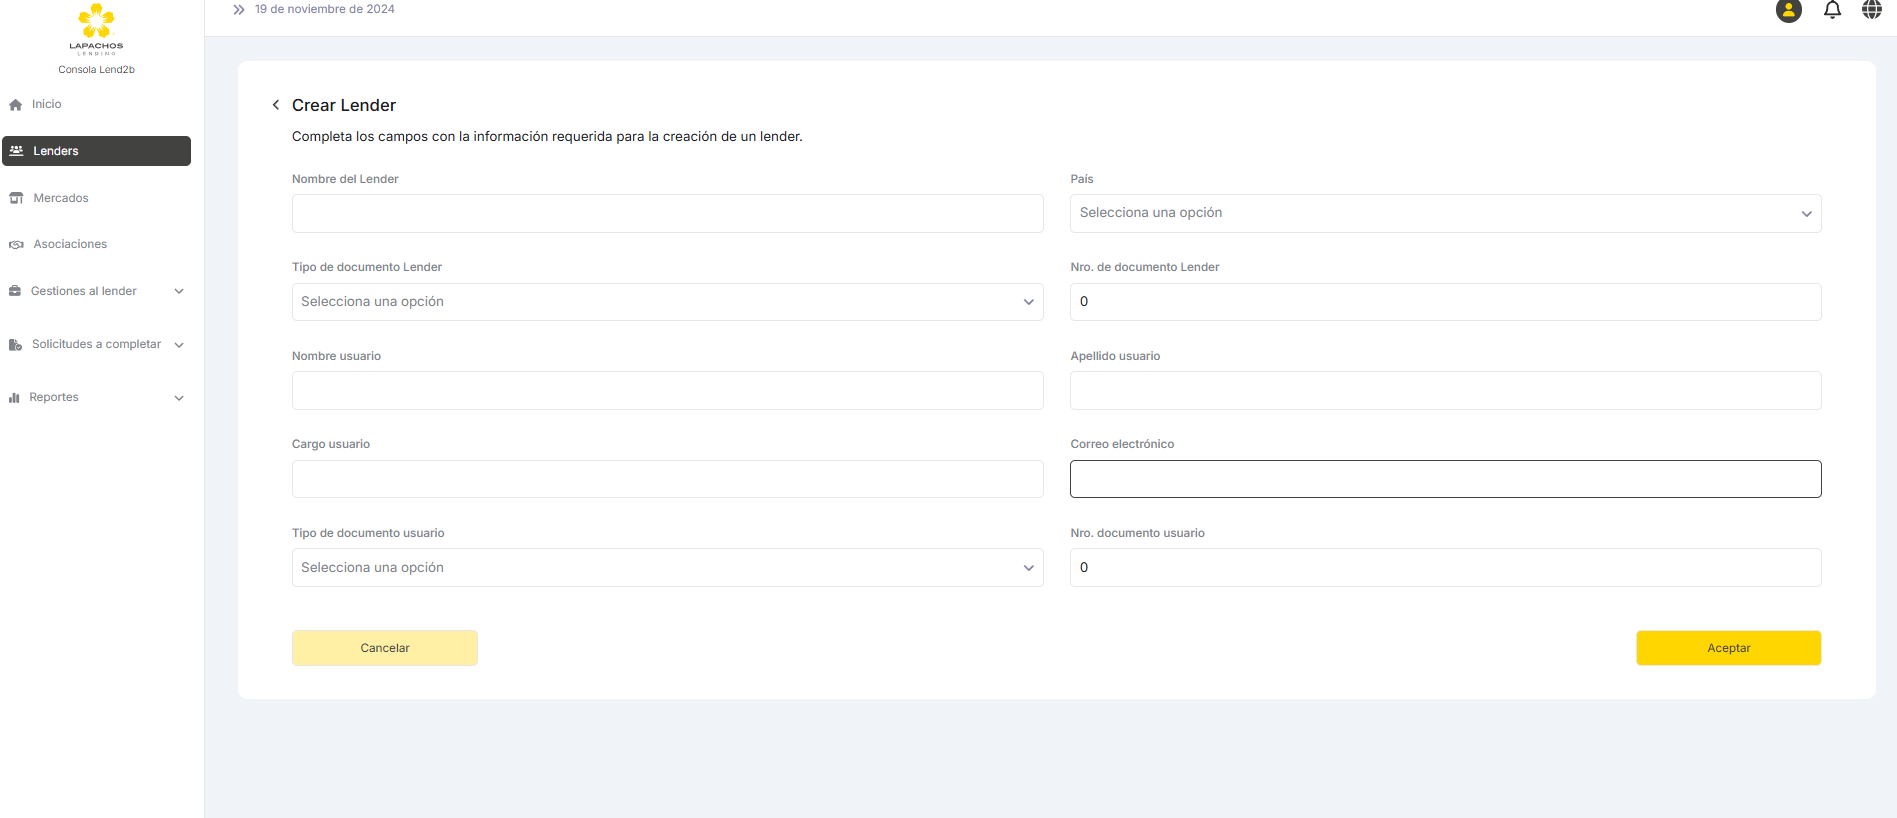This screenshot has width=1897, height=818.
Task: Select Lenders in the sidebar
Action: tap(96, 151)
